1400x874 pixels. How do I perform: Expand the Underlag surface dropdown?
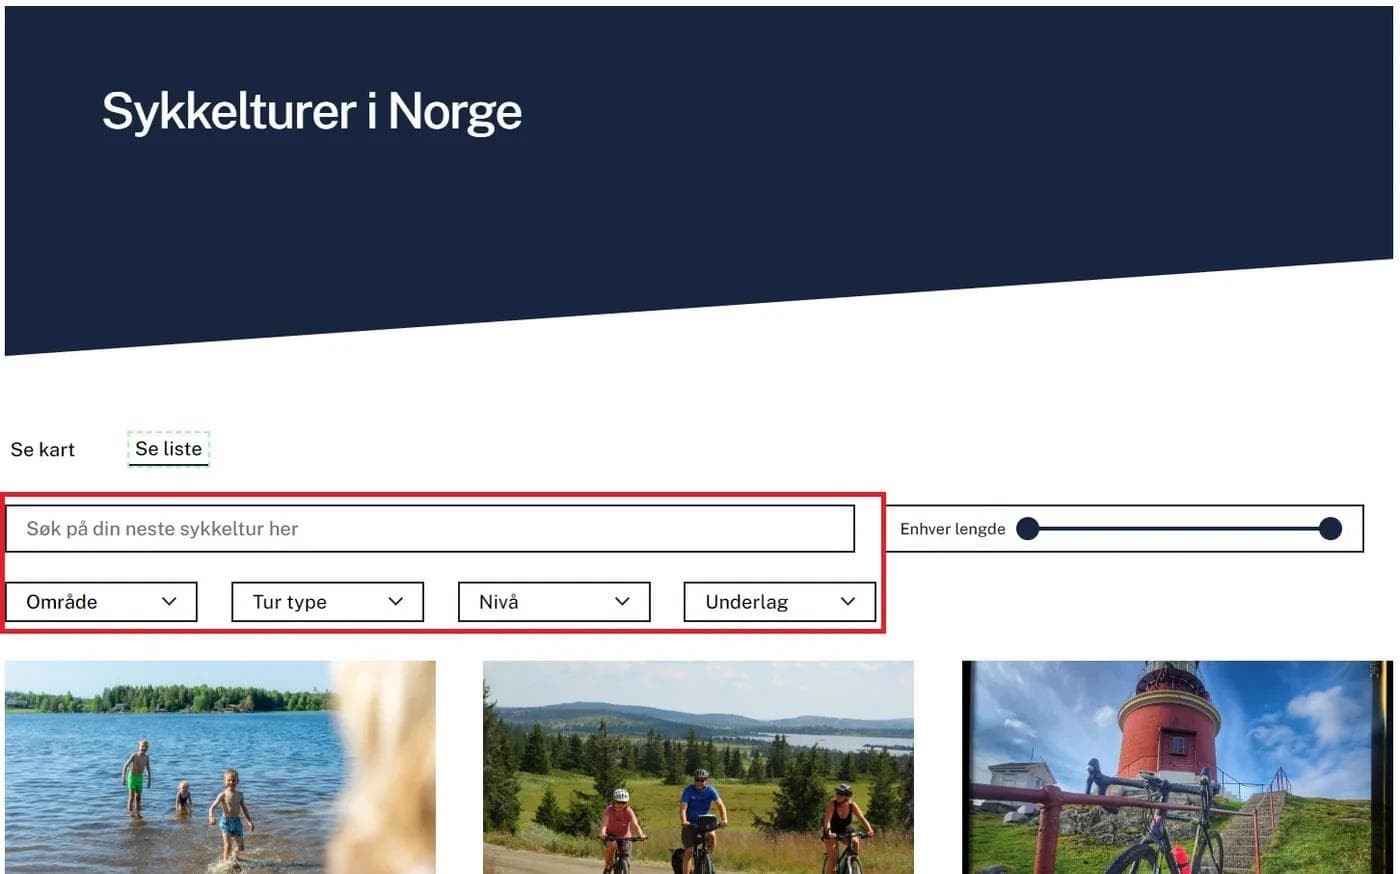[779, 602]
